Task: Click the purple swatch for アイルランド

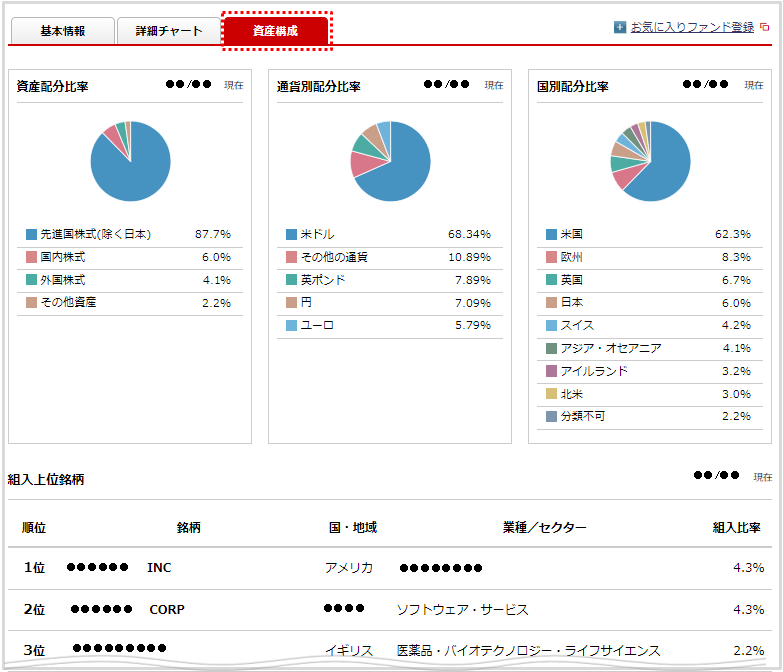Action: coord(551,371)
